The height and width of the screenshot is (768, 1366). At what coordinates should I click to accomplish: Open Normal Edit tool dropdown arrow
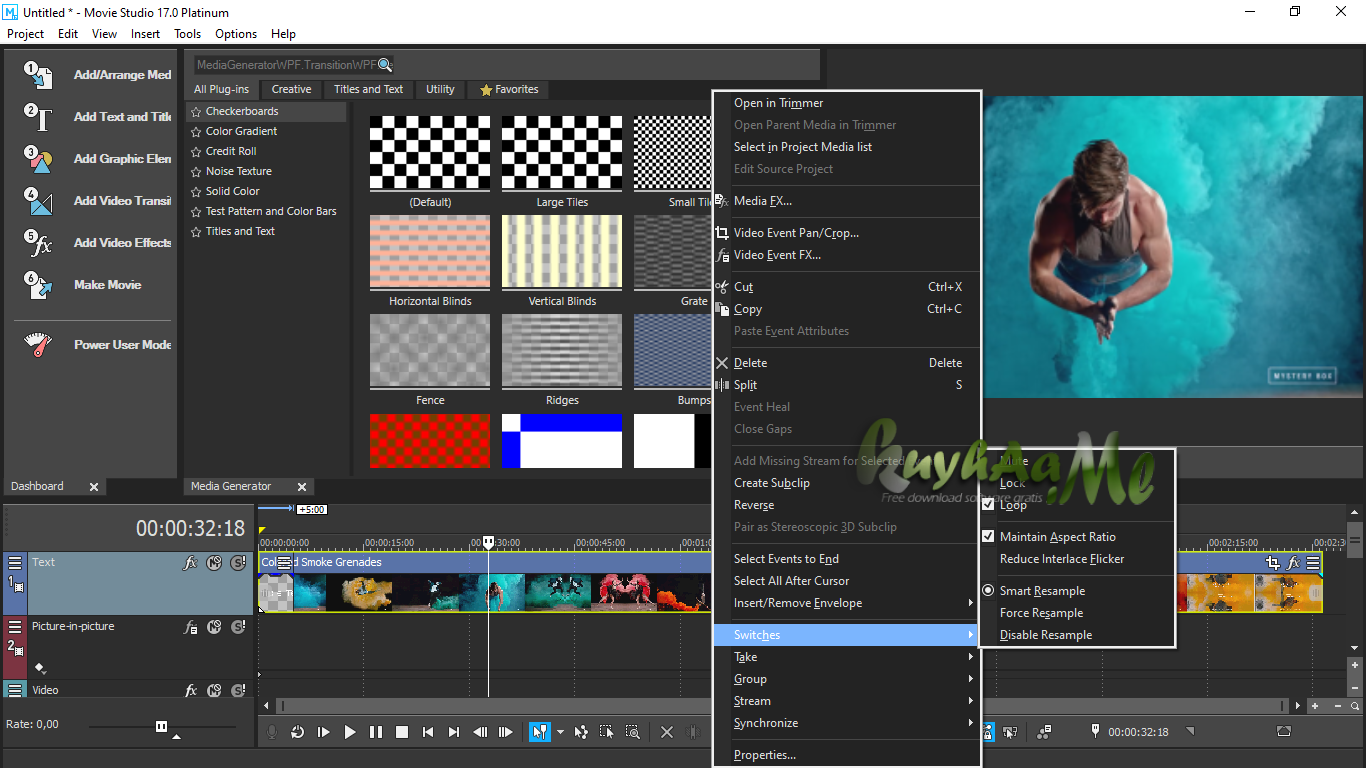[560, 732]
